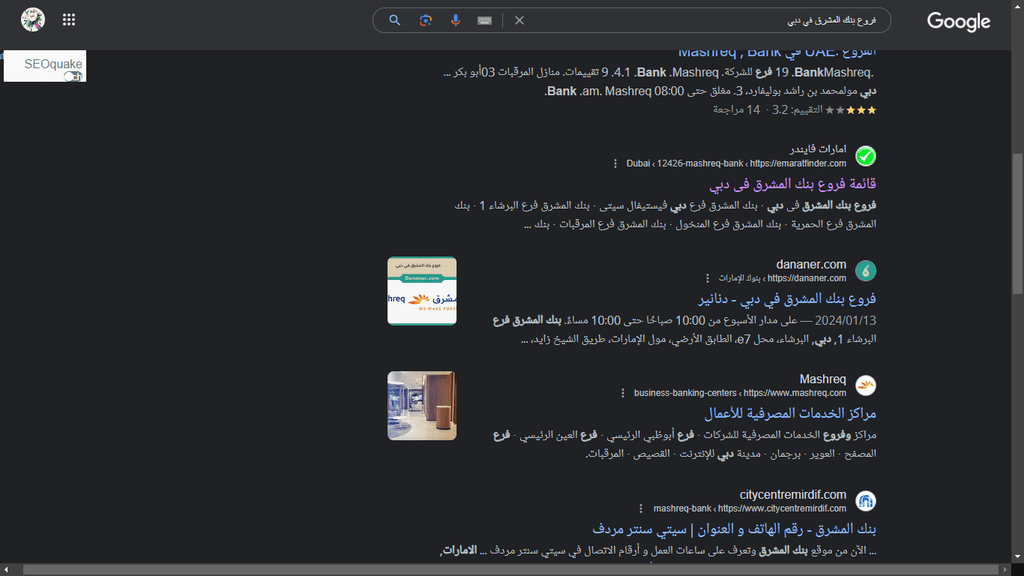Open 'بنك المشرق - رقم الهاتف و العنوان' result
This screenshot has width=1024, height=576.
734,529
